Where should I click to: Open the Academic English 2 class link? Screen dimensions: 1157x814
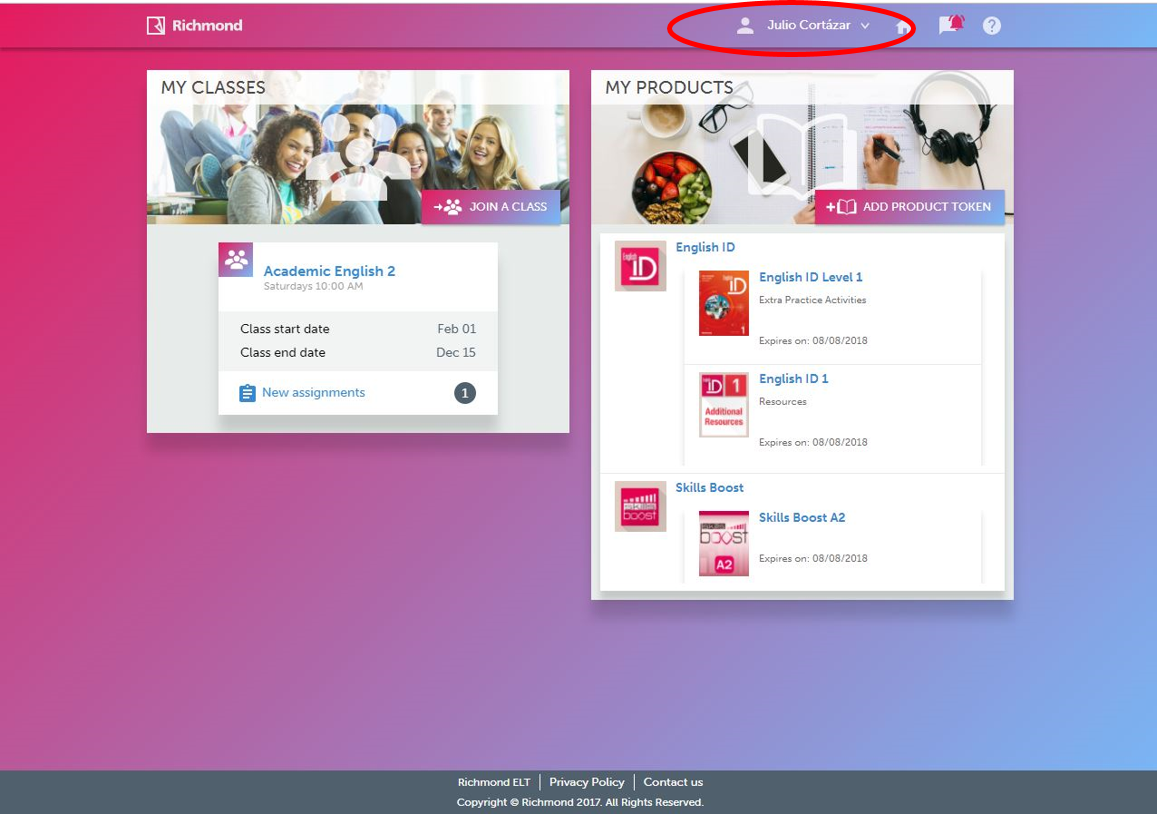click(x=329, y=271)
